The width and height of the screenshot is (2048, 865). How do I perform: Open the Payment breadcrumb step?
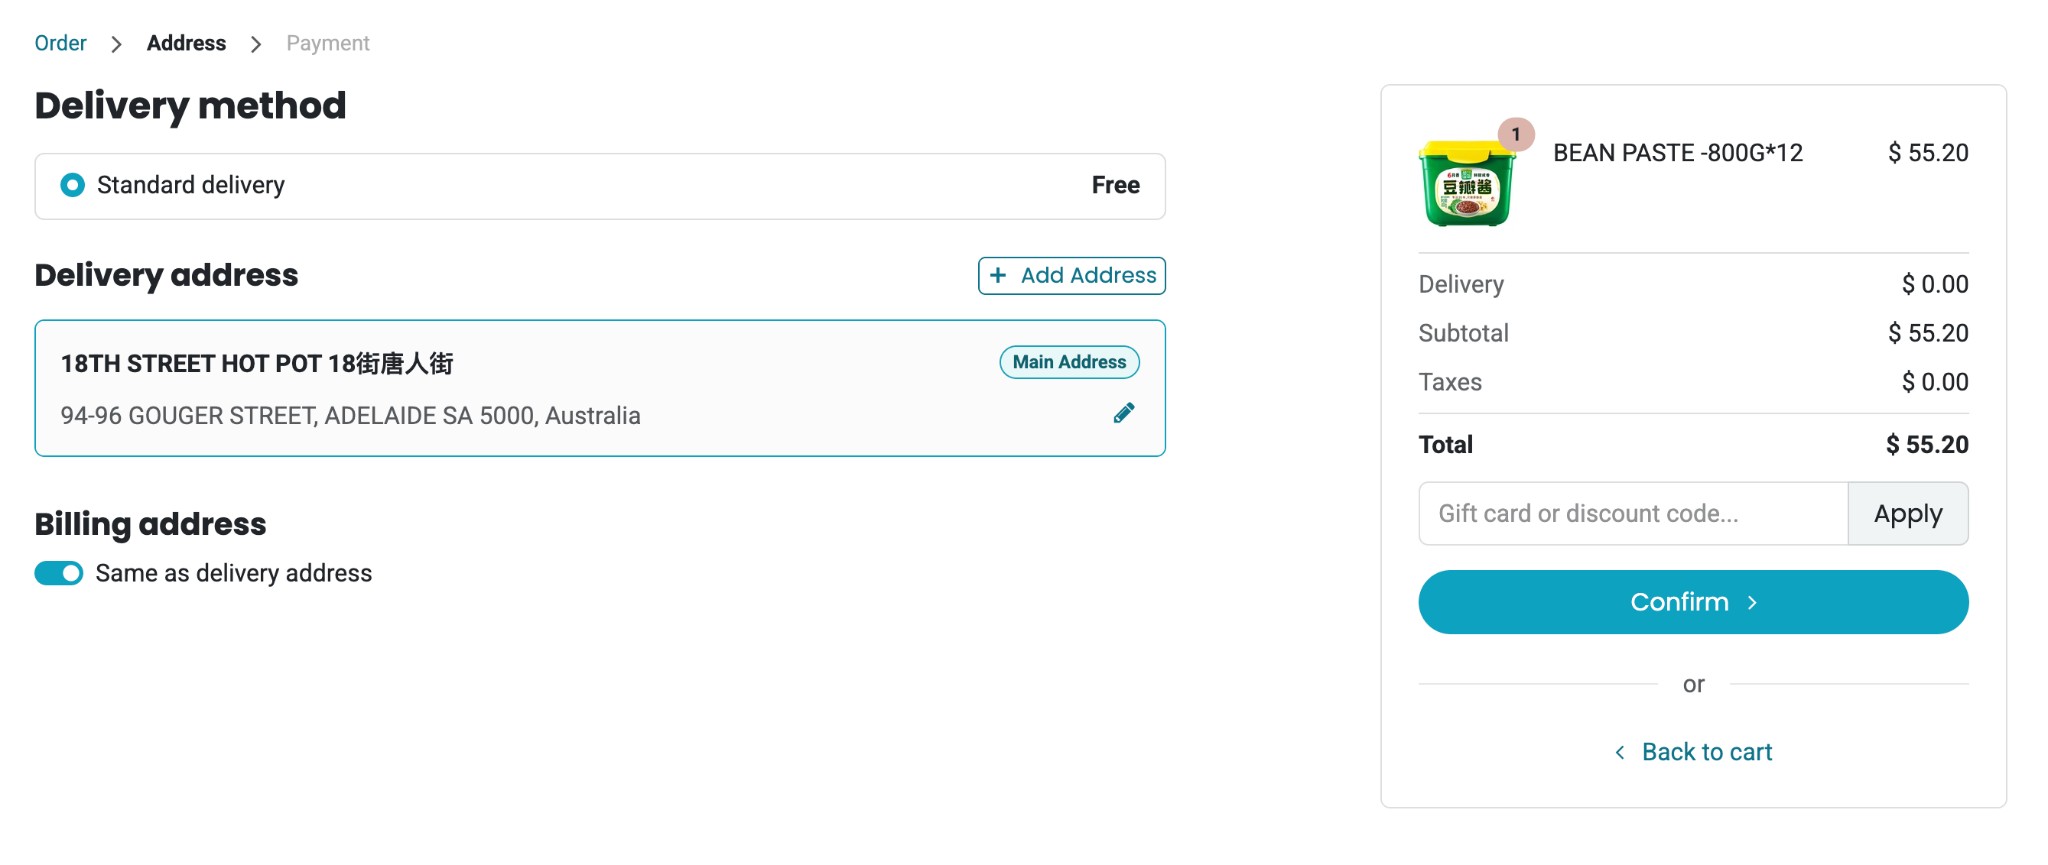tap(328, 43)
